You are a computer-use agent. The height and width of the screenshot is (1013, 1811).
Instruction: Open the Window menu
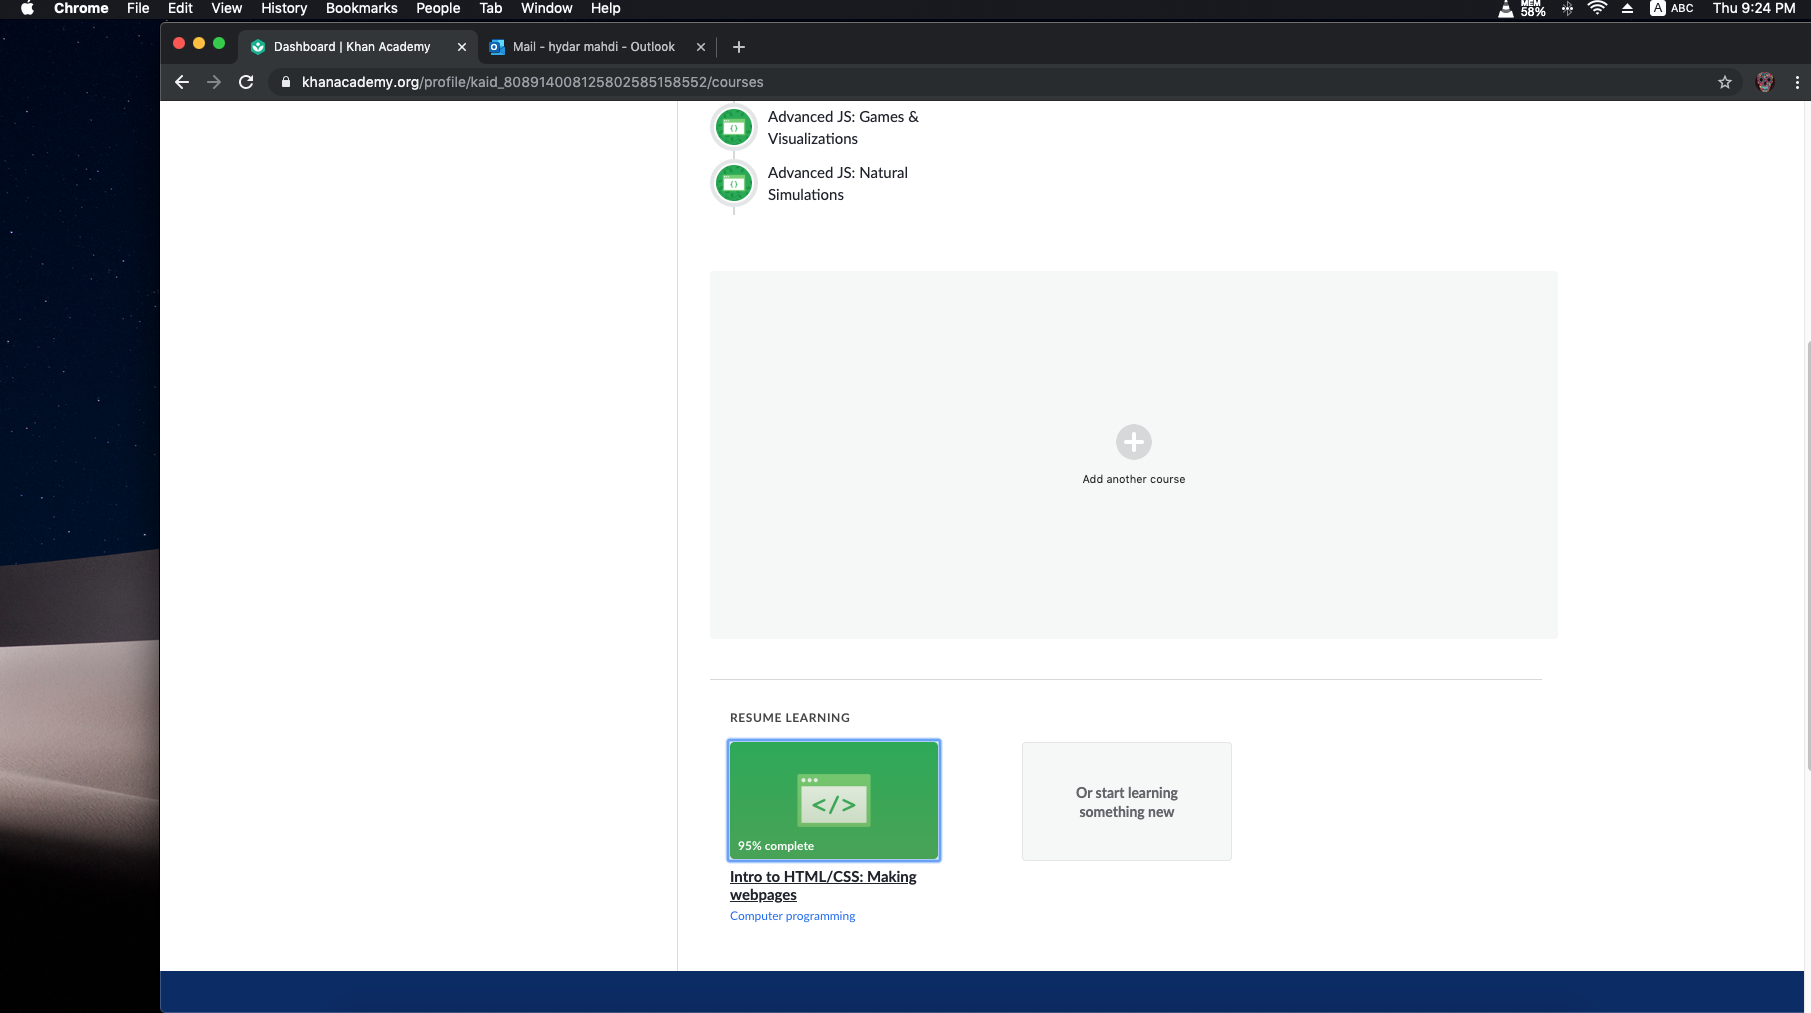point(547,8)
